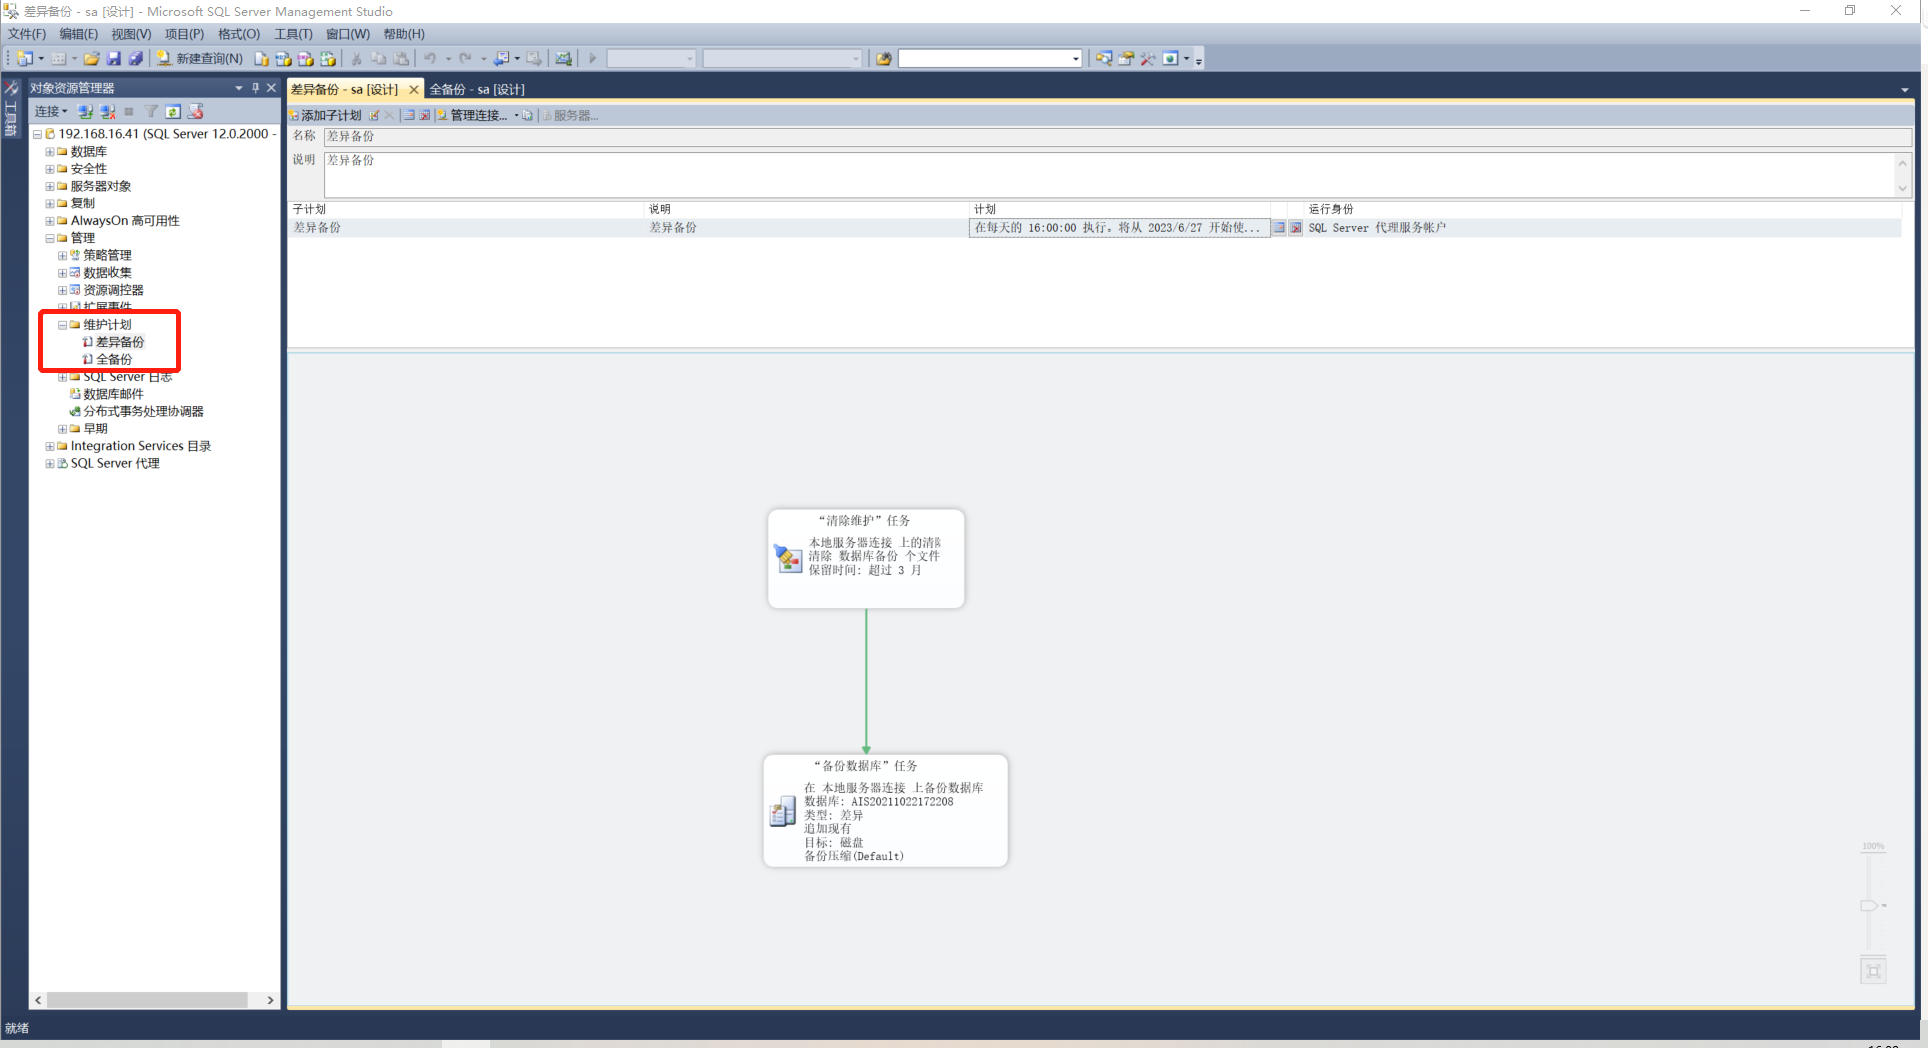Viewport: 1928px width, 1048px height.
Task: Open the Help (帮助) menu
Action: (x=404, y=34)
